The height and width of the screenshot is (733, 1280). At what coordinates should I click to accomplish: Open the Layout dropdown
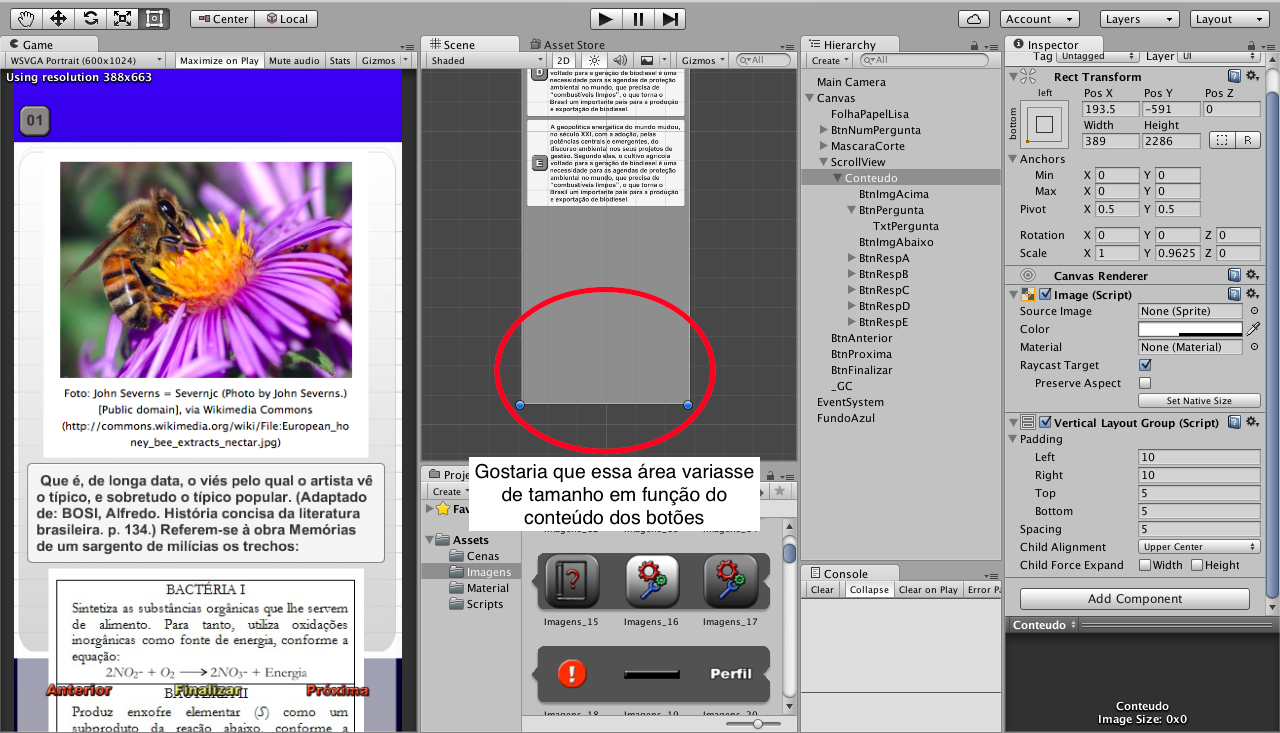pos(1231,19)
